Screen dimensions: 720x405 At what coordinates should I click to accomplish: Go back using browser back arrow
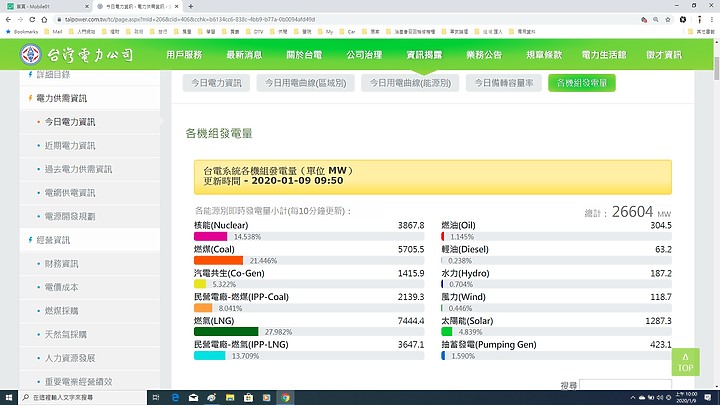point(8,19)
